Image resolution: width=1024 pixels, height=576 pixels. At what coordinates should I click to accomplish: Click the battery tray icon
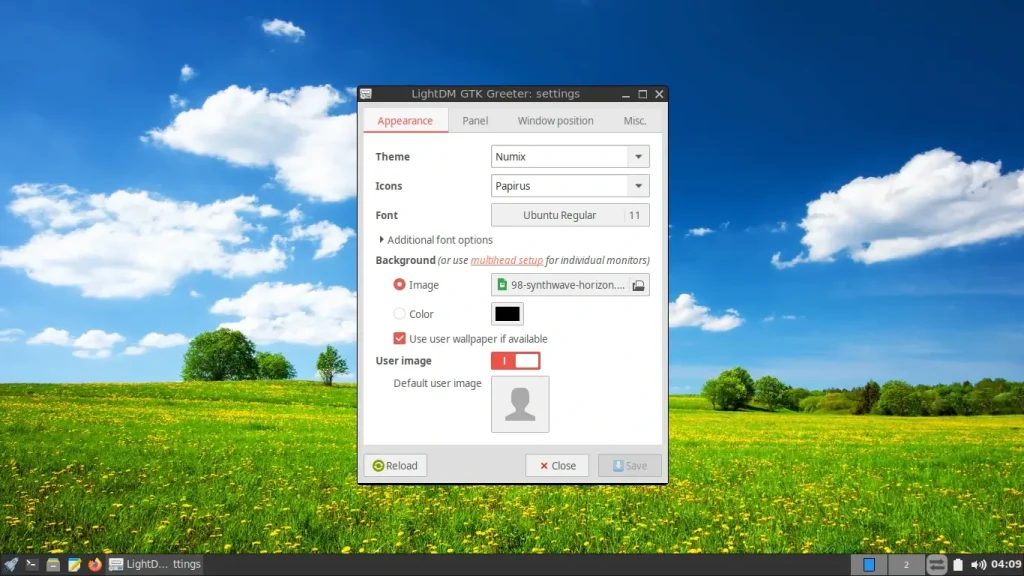click(957, 564)
